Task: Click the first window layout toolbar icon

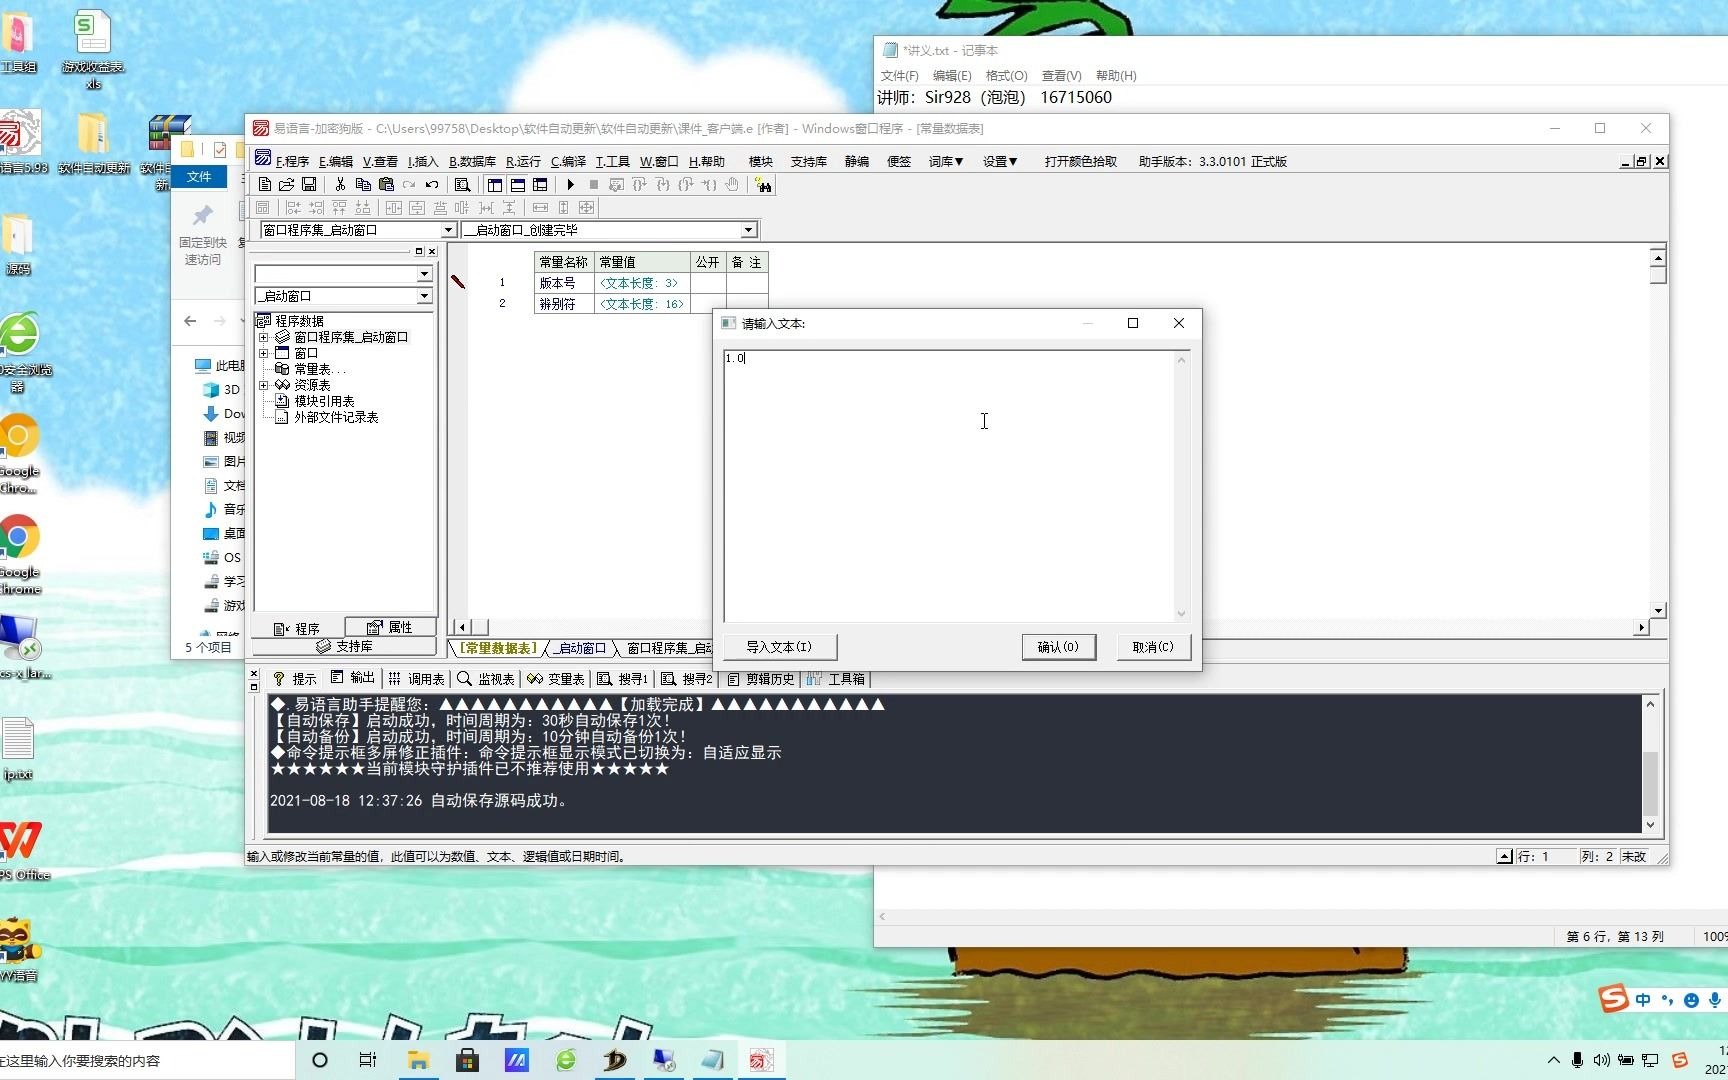Action: (495, 185)
